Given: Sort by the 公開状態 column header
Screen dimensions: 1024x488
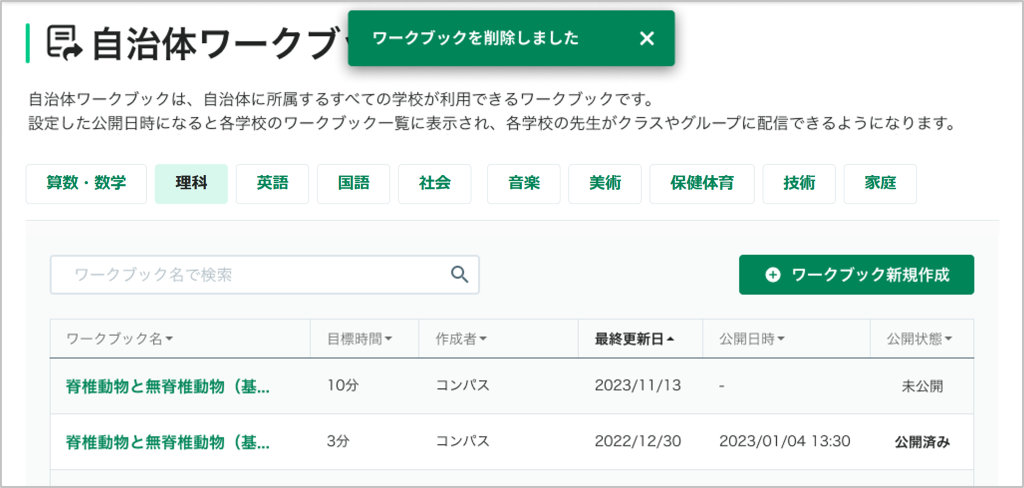Looking at the screenshot, I should coord(920,338).
